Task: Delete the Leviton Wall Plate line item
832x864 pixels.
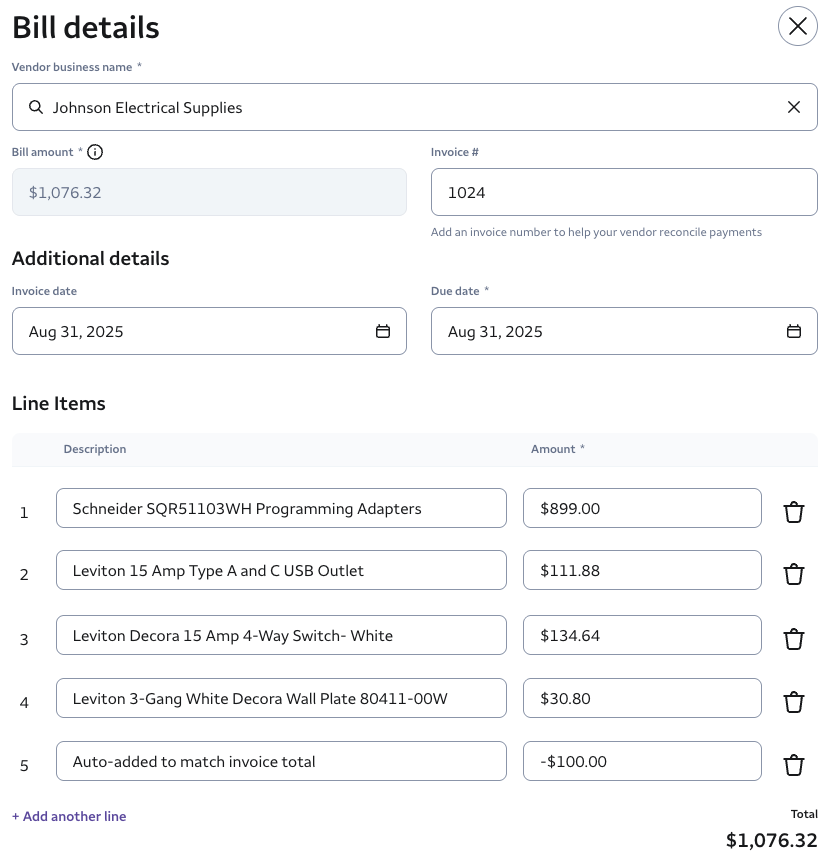Action: click(793, 702)
